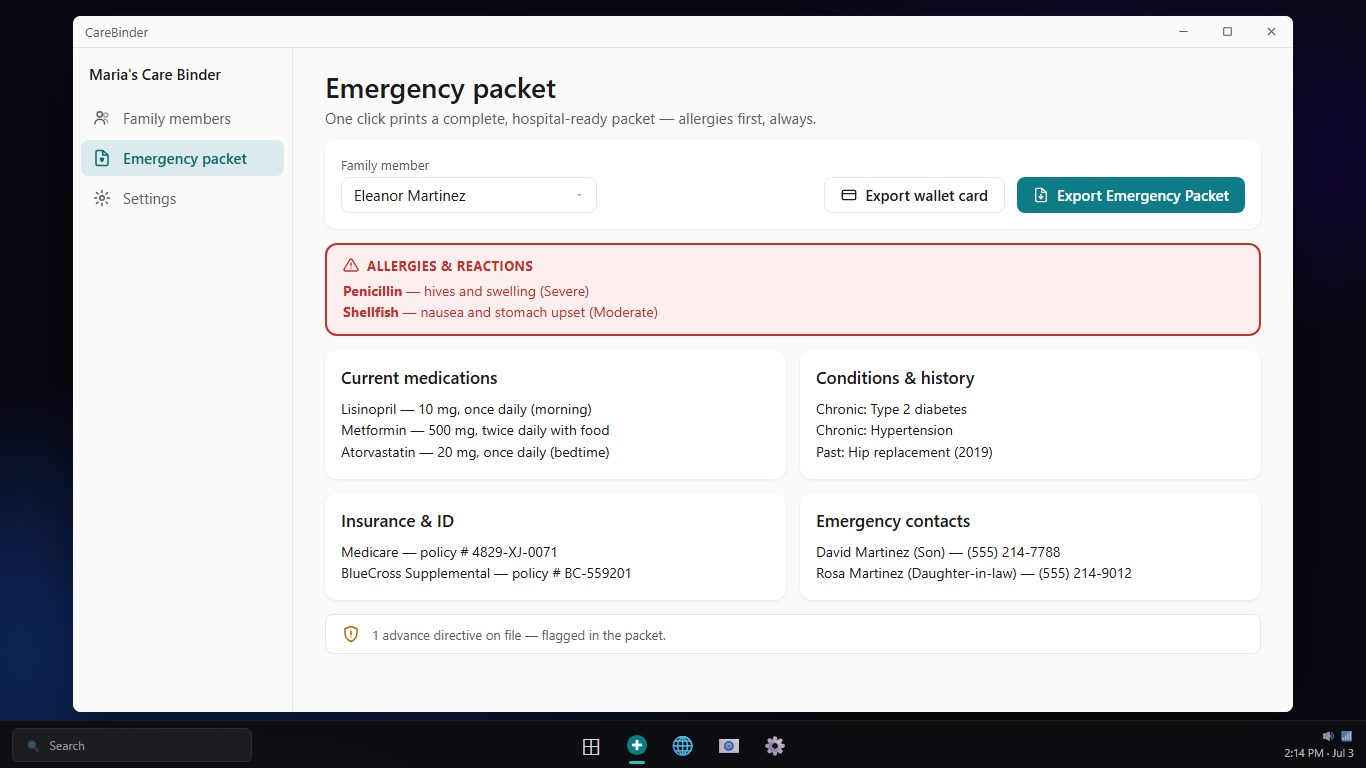Click the Search box in the taskbar

point(132,745)
